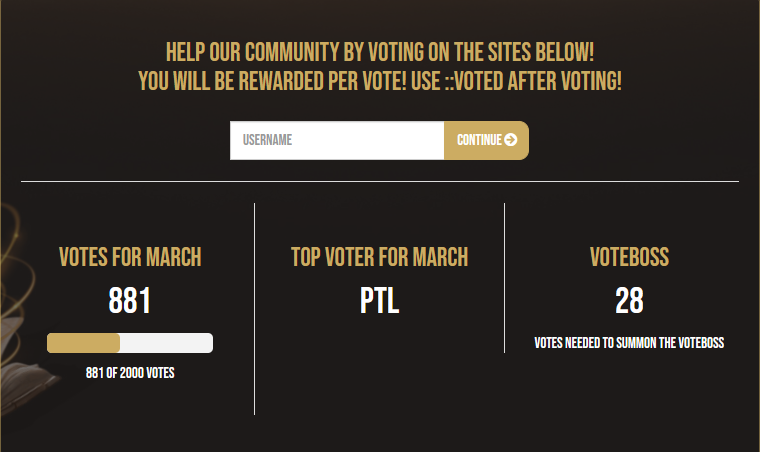Click the votes progress bar

[130, 343]
